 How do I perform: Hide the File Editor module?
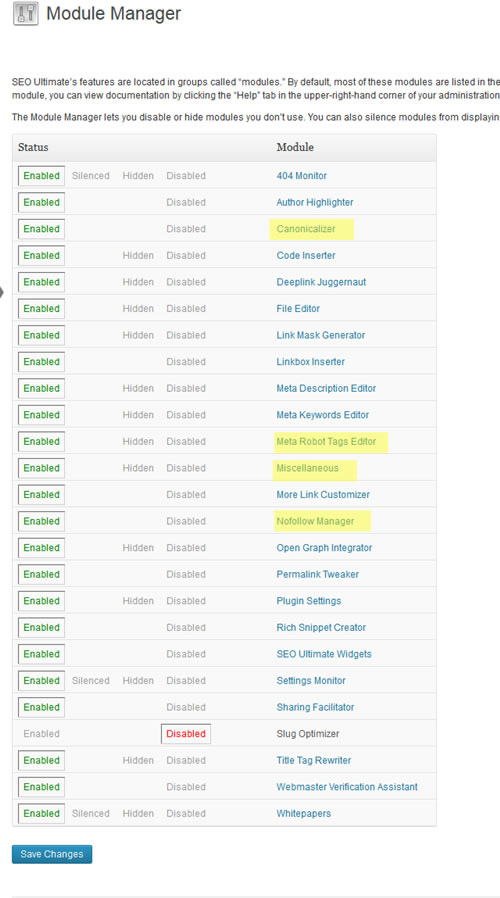[138, 308]
